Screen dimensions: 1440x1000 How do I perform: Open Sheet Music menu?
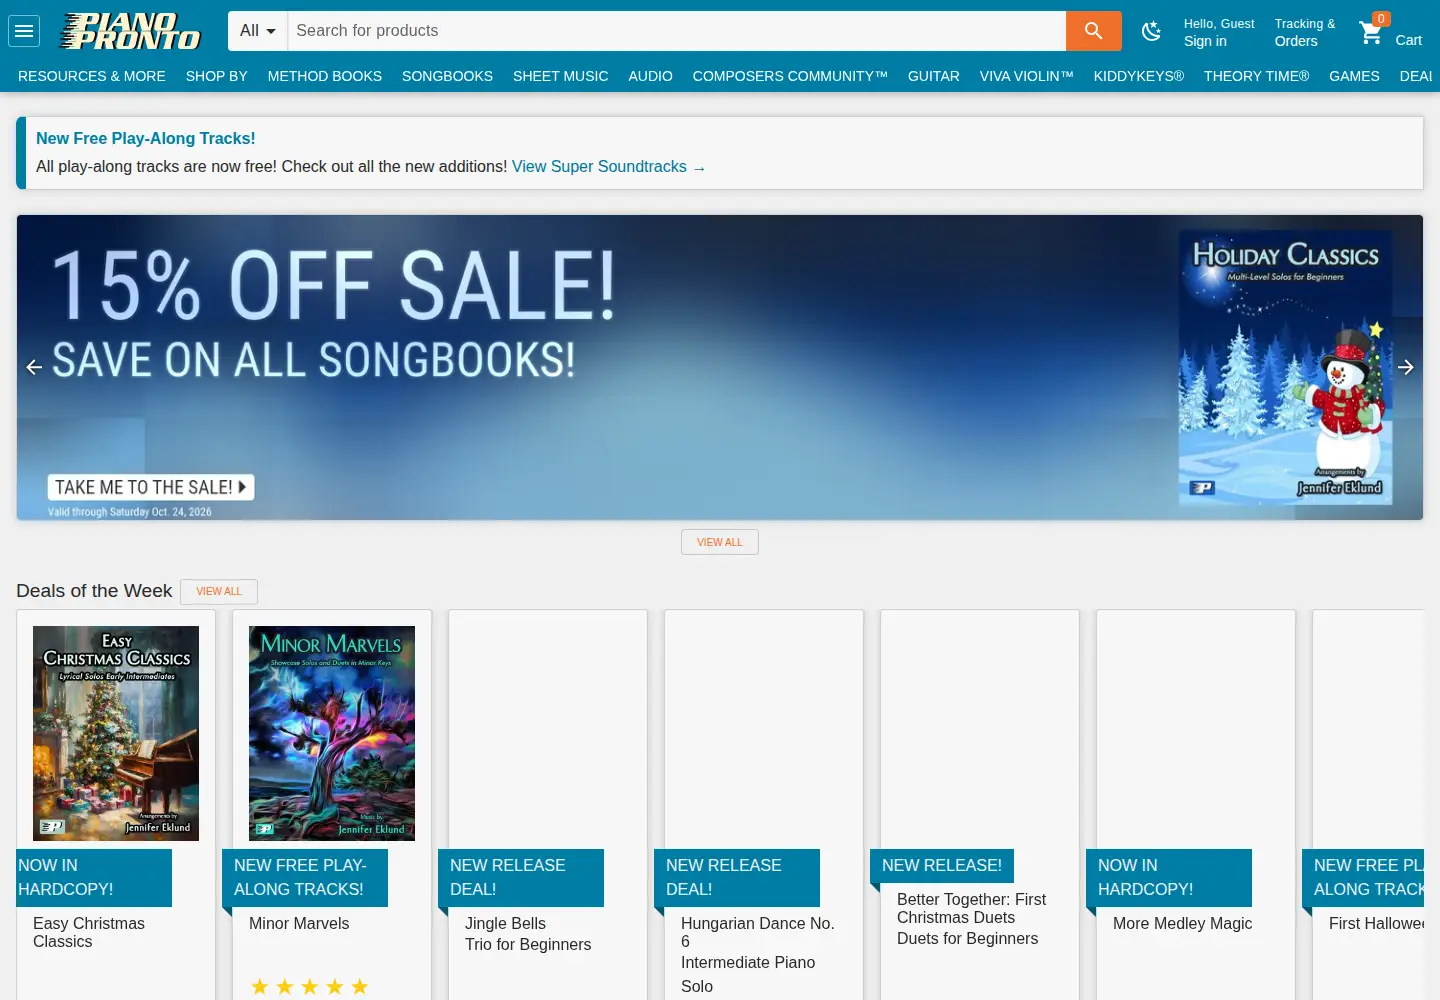click(x=560, y=76)
